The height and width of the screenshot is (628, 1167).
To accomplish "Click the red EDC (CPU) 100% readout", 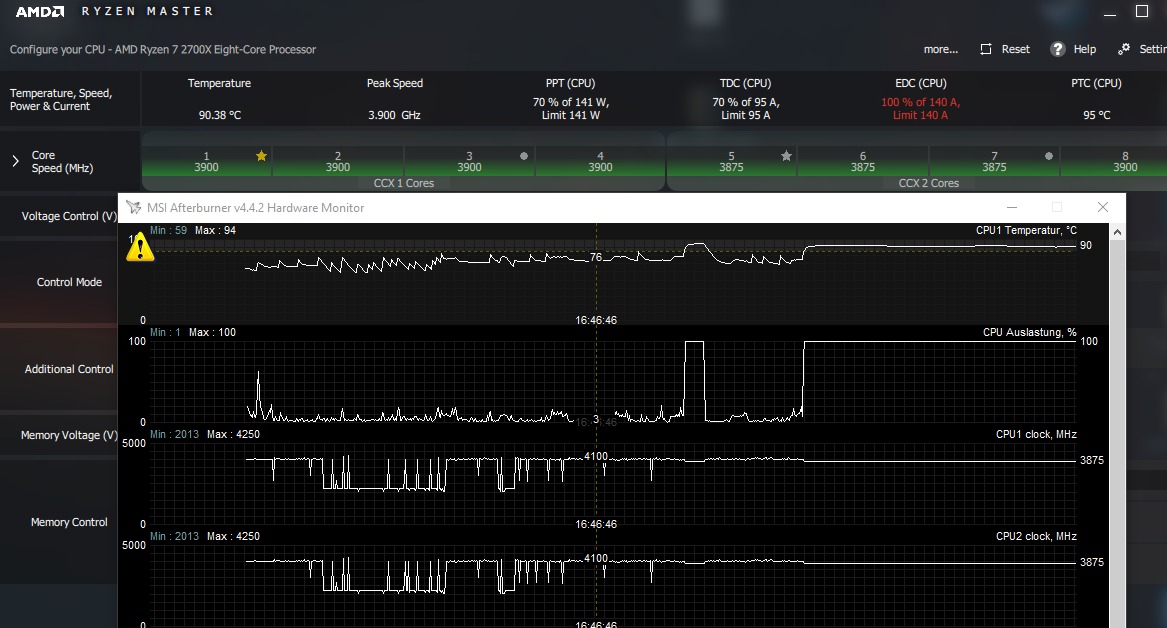I will point(921,109).
